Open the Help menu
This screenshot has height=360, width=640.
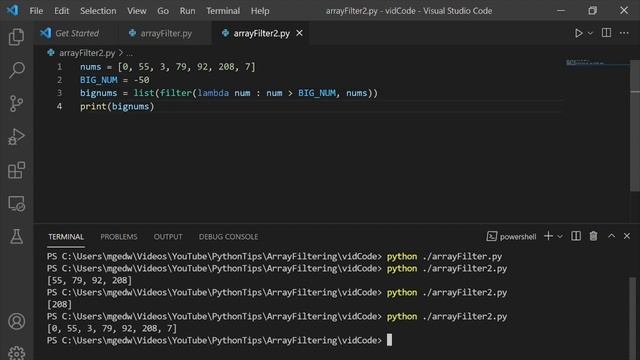260,11
